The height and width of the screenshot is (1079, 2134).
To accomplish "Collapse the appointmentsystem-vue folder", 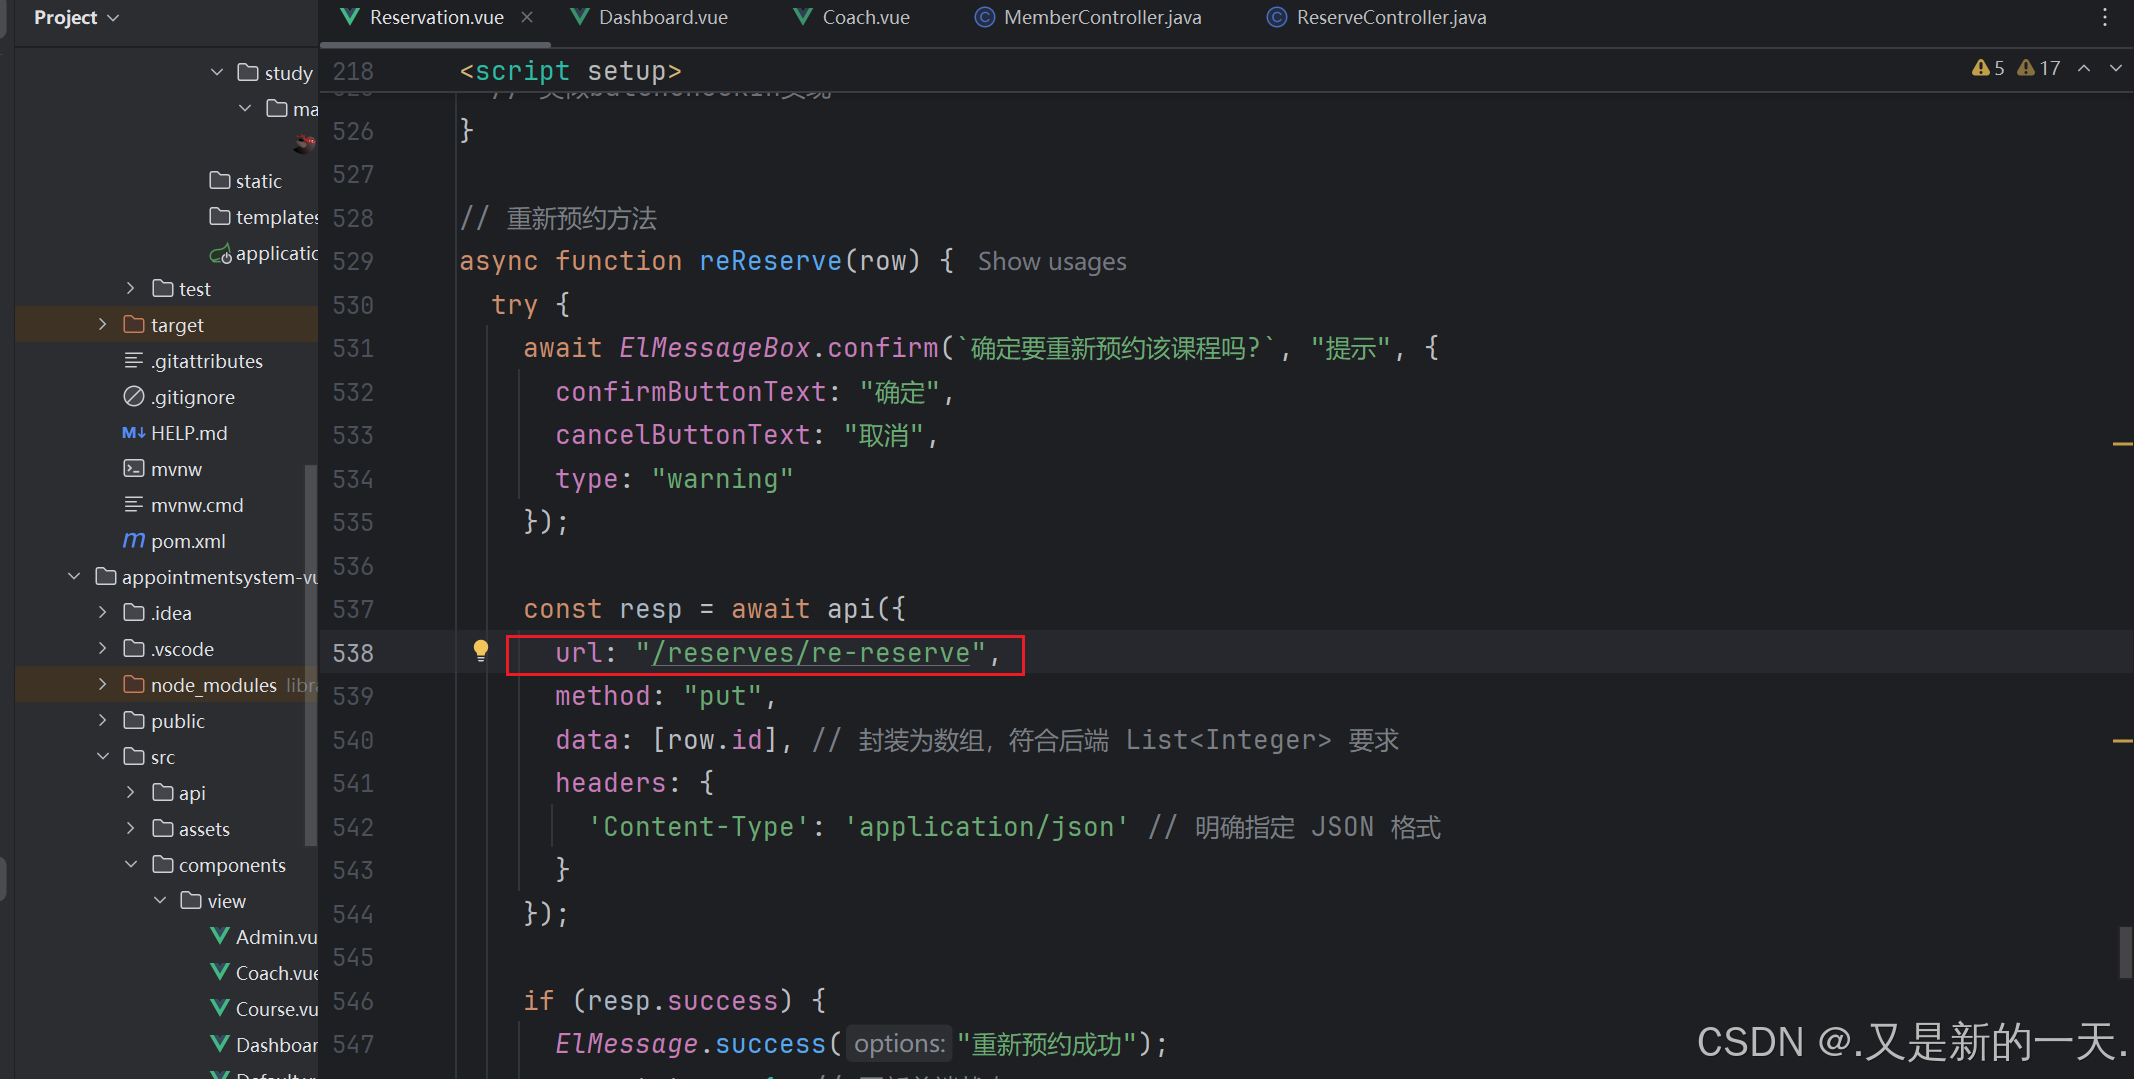I will tap(74, 576).
